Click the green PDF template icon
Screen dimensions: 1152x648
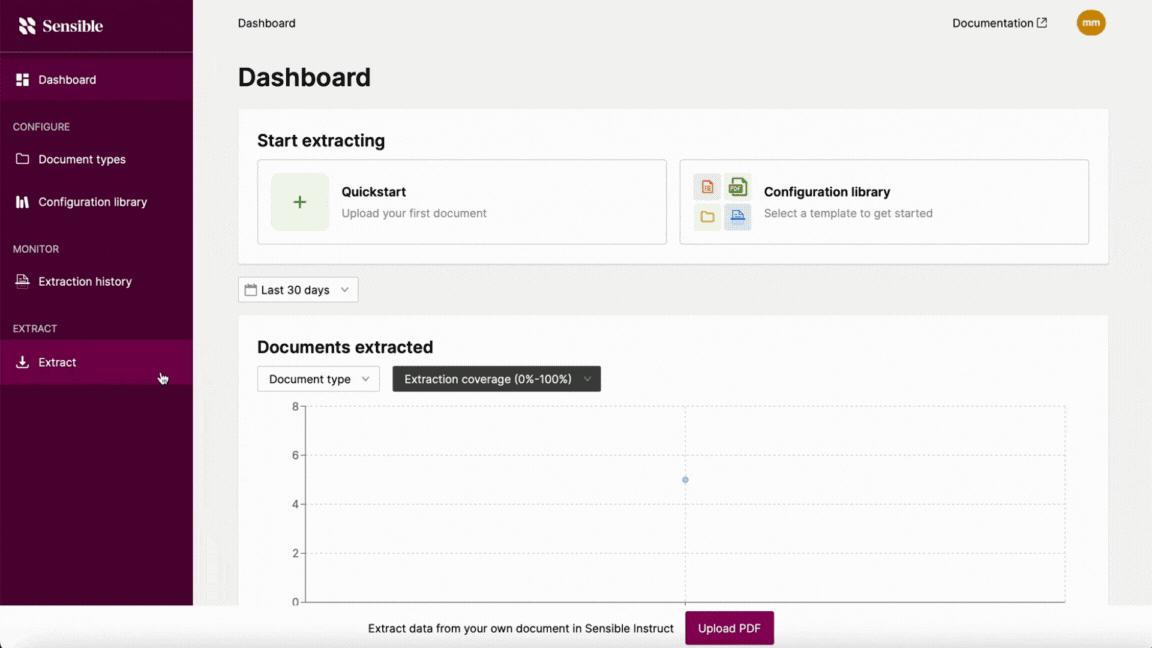click(x=737, y=187)
